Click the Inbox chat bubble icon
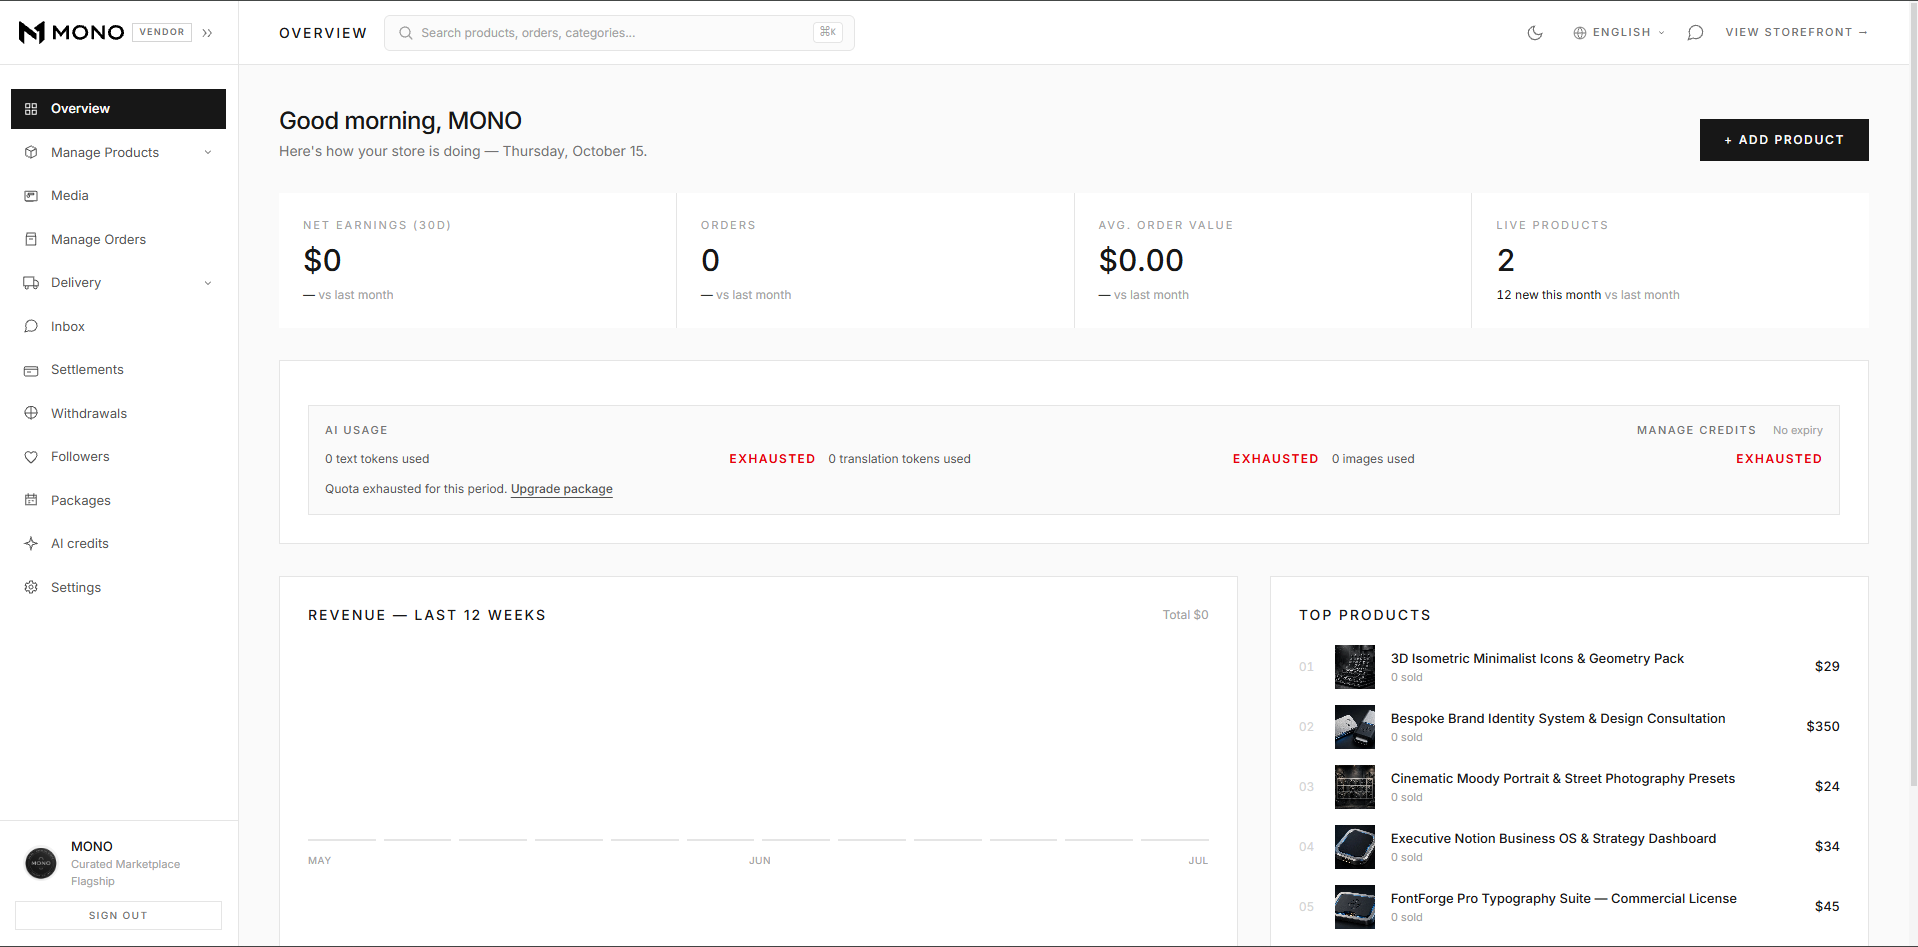The width and height of the screenshot is (1918, 947). tap(31, 327)
